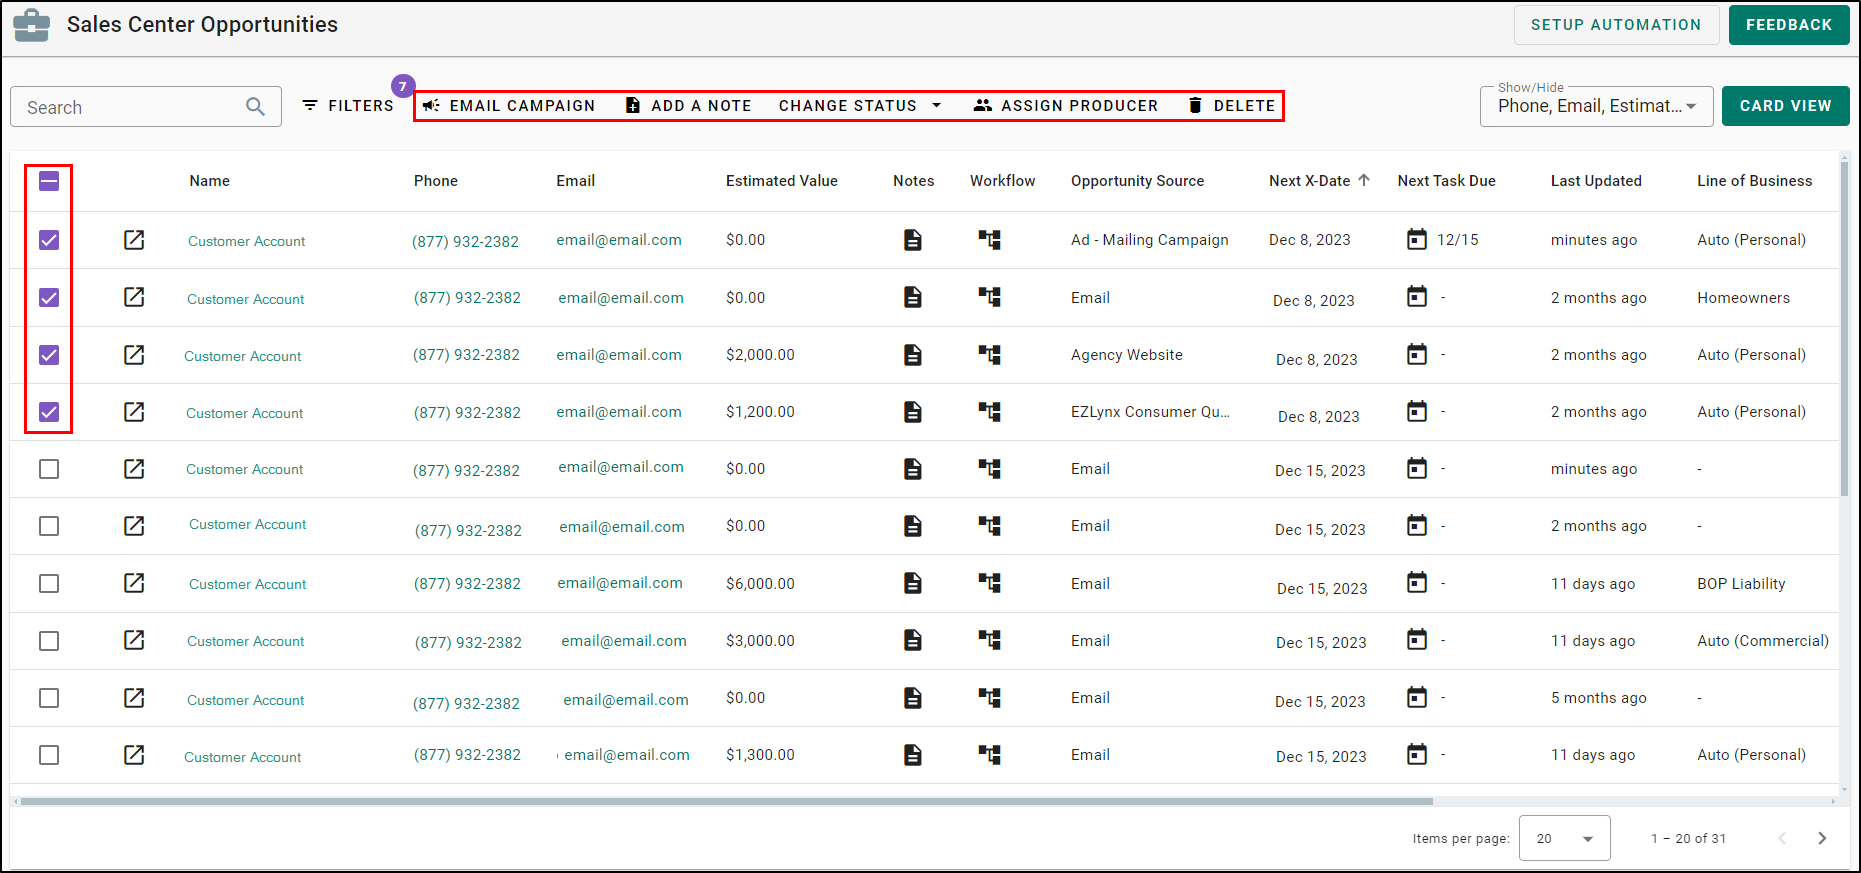Image resolution: width=1861 pixels, height=873 pixels.
Task: Open the Items per page dropdown
Action: click(1565, 838)
